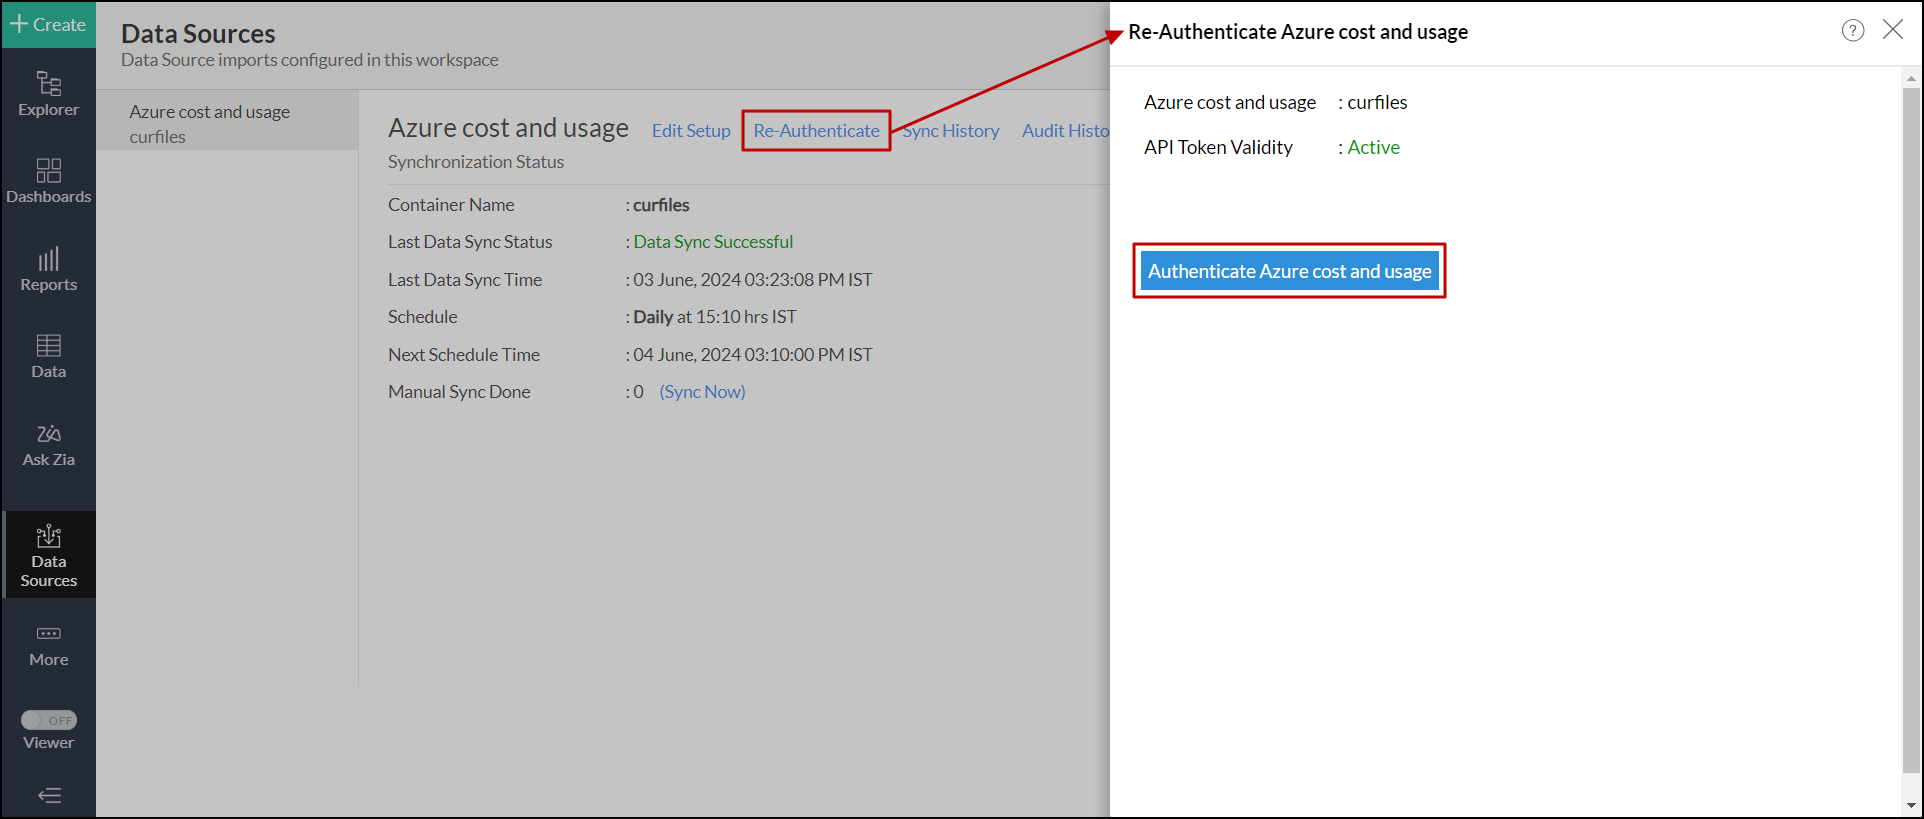
Task: Click the Re-Authenticate link
Action: (816, 131)
